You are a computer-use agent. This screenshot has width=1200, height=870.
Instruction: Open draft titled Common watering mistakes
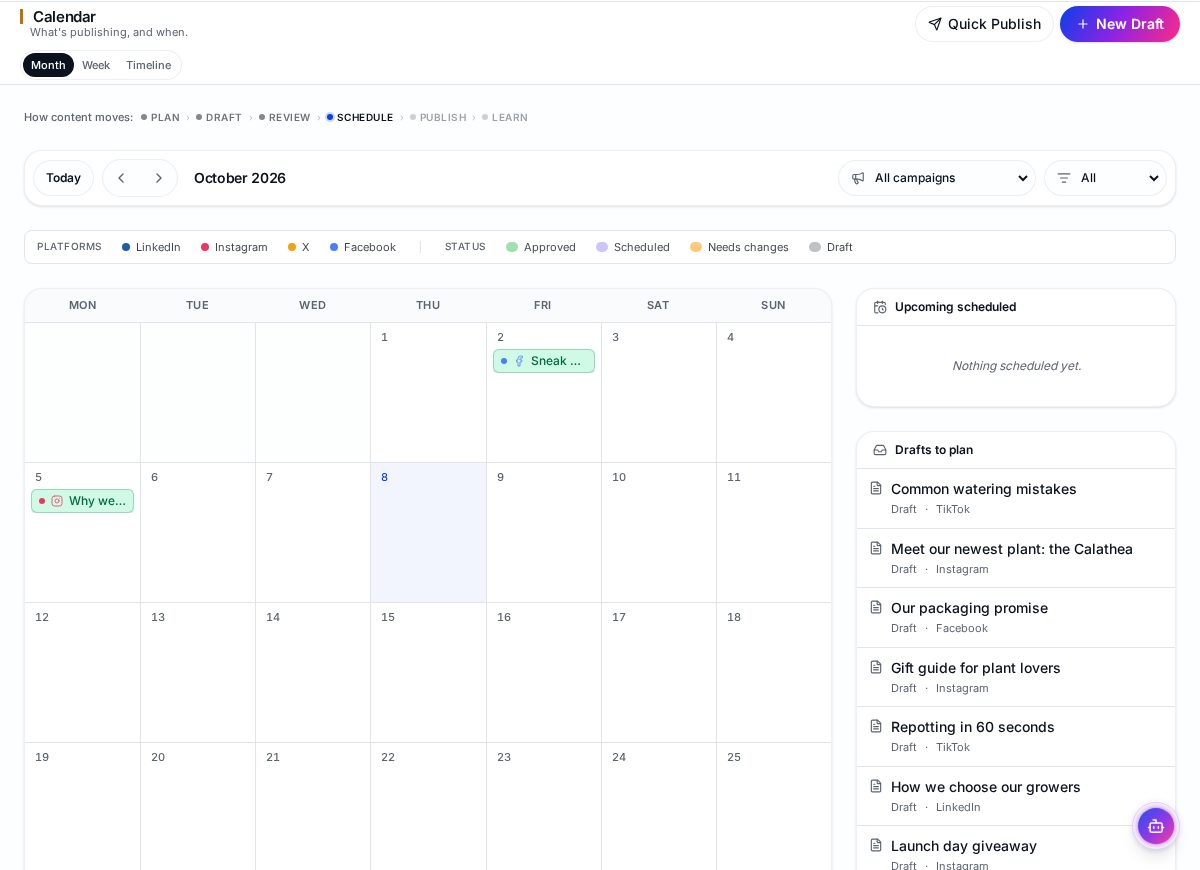click(x=1016, y=498)
